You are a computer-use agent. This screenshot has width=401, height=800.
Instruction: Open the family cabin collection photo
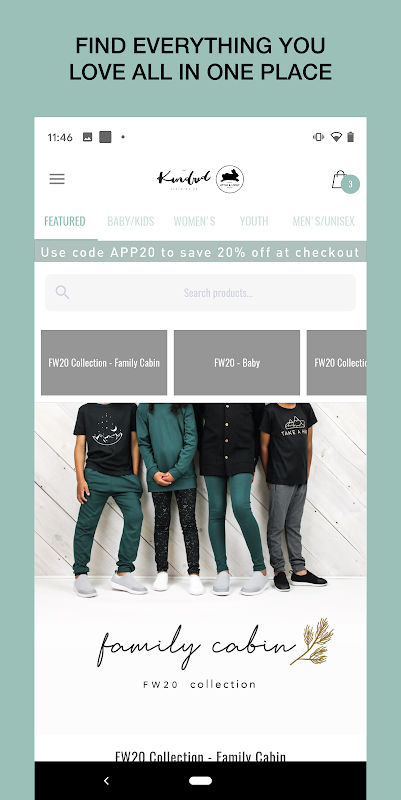(x=200, y=569)
